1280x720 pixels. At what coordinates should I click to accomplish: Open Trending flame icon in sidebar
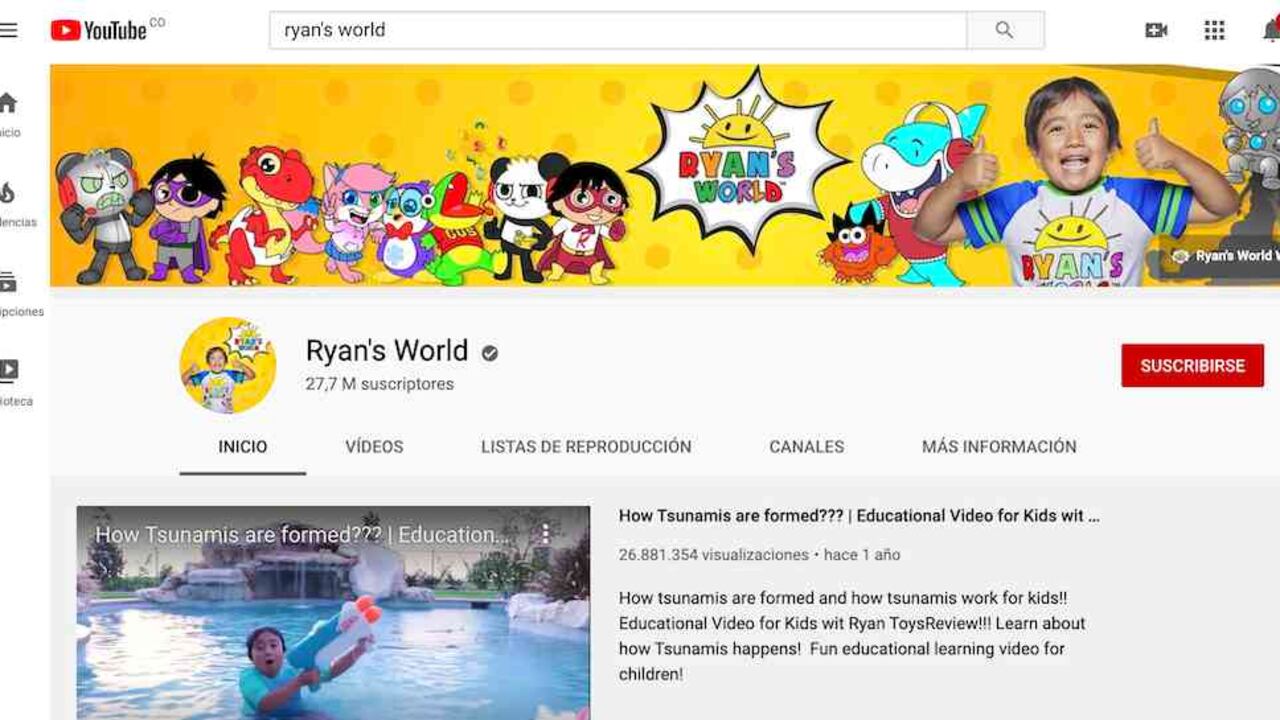(x=8, y=193)
